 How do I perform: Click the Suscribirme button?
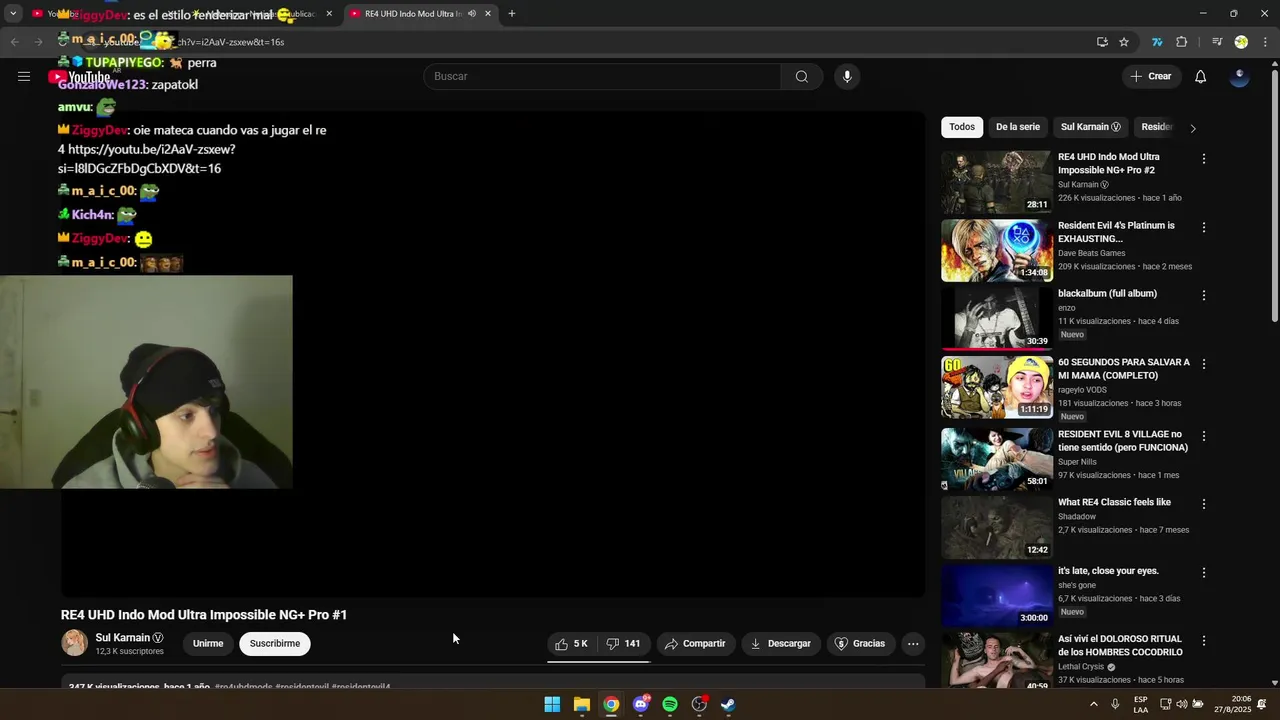275,644
